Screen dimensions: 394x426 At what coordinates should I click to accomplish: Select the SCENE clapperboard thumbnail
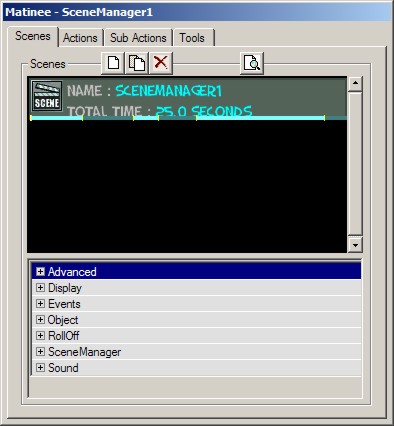click(x=47, y=96)
